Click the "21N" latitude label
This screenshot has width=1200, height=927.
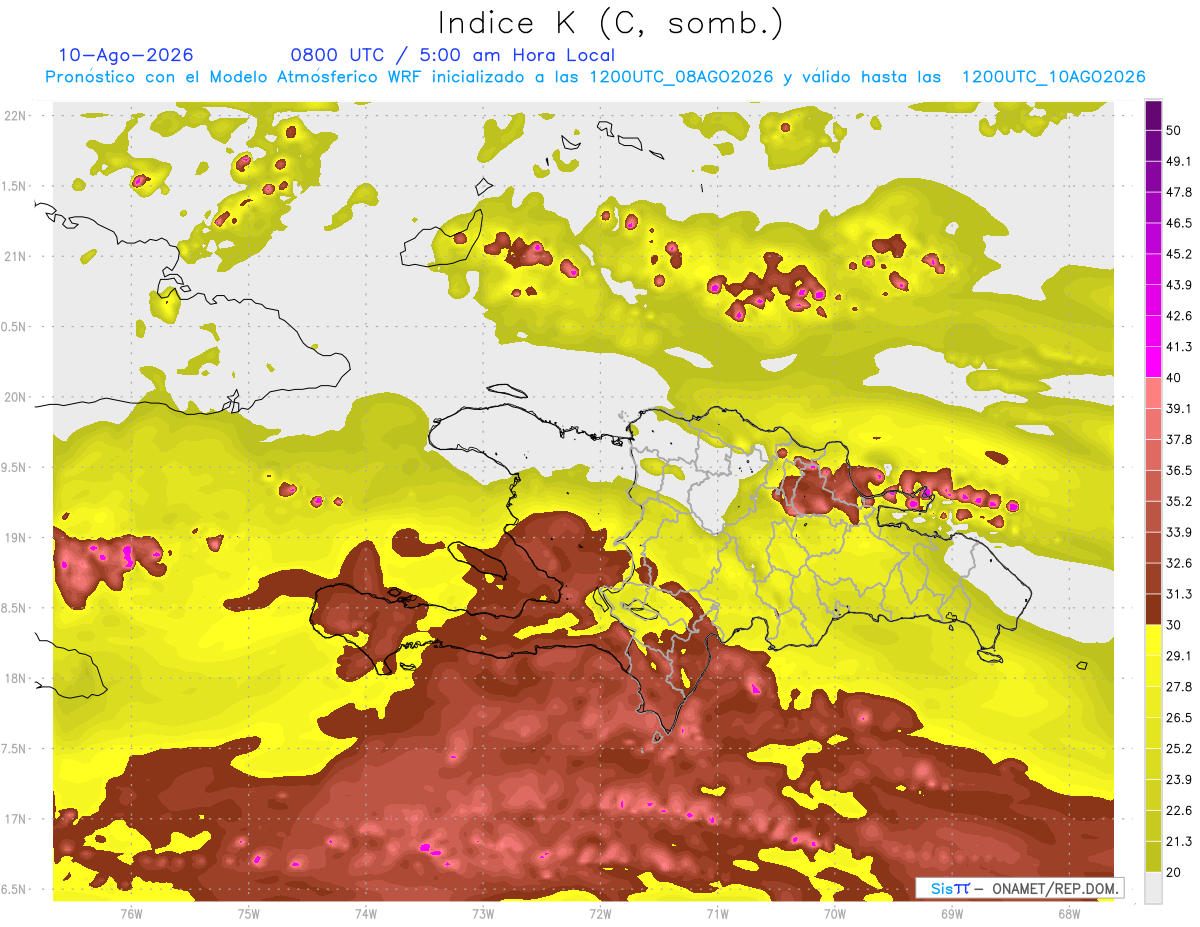17,256
